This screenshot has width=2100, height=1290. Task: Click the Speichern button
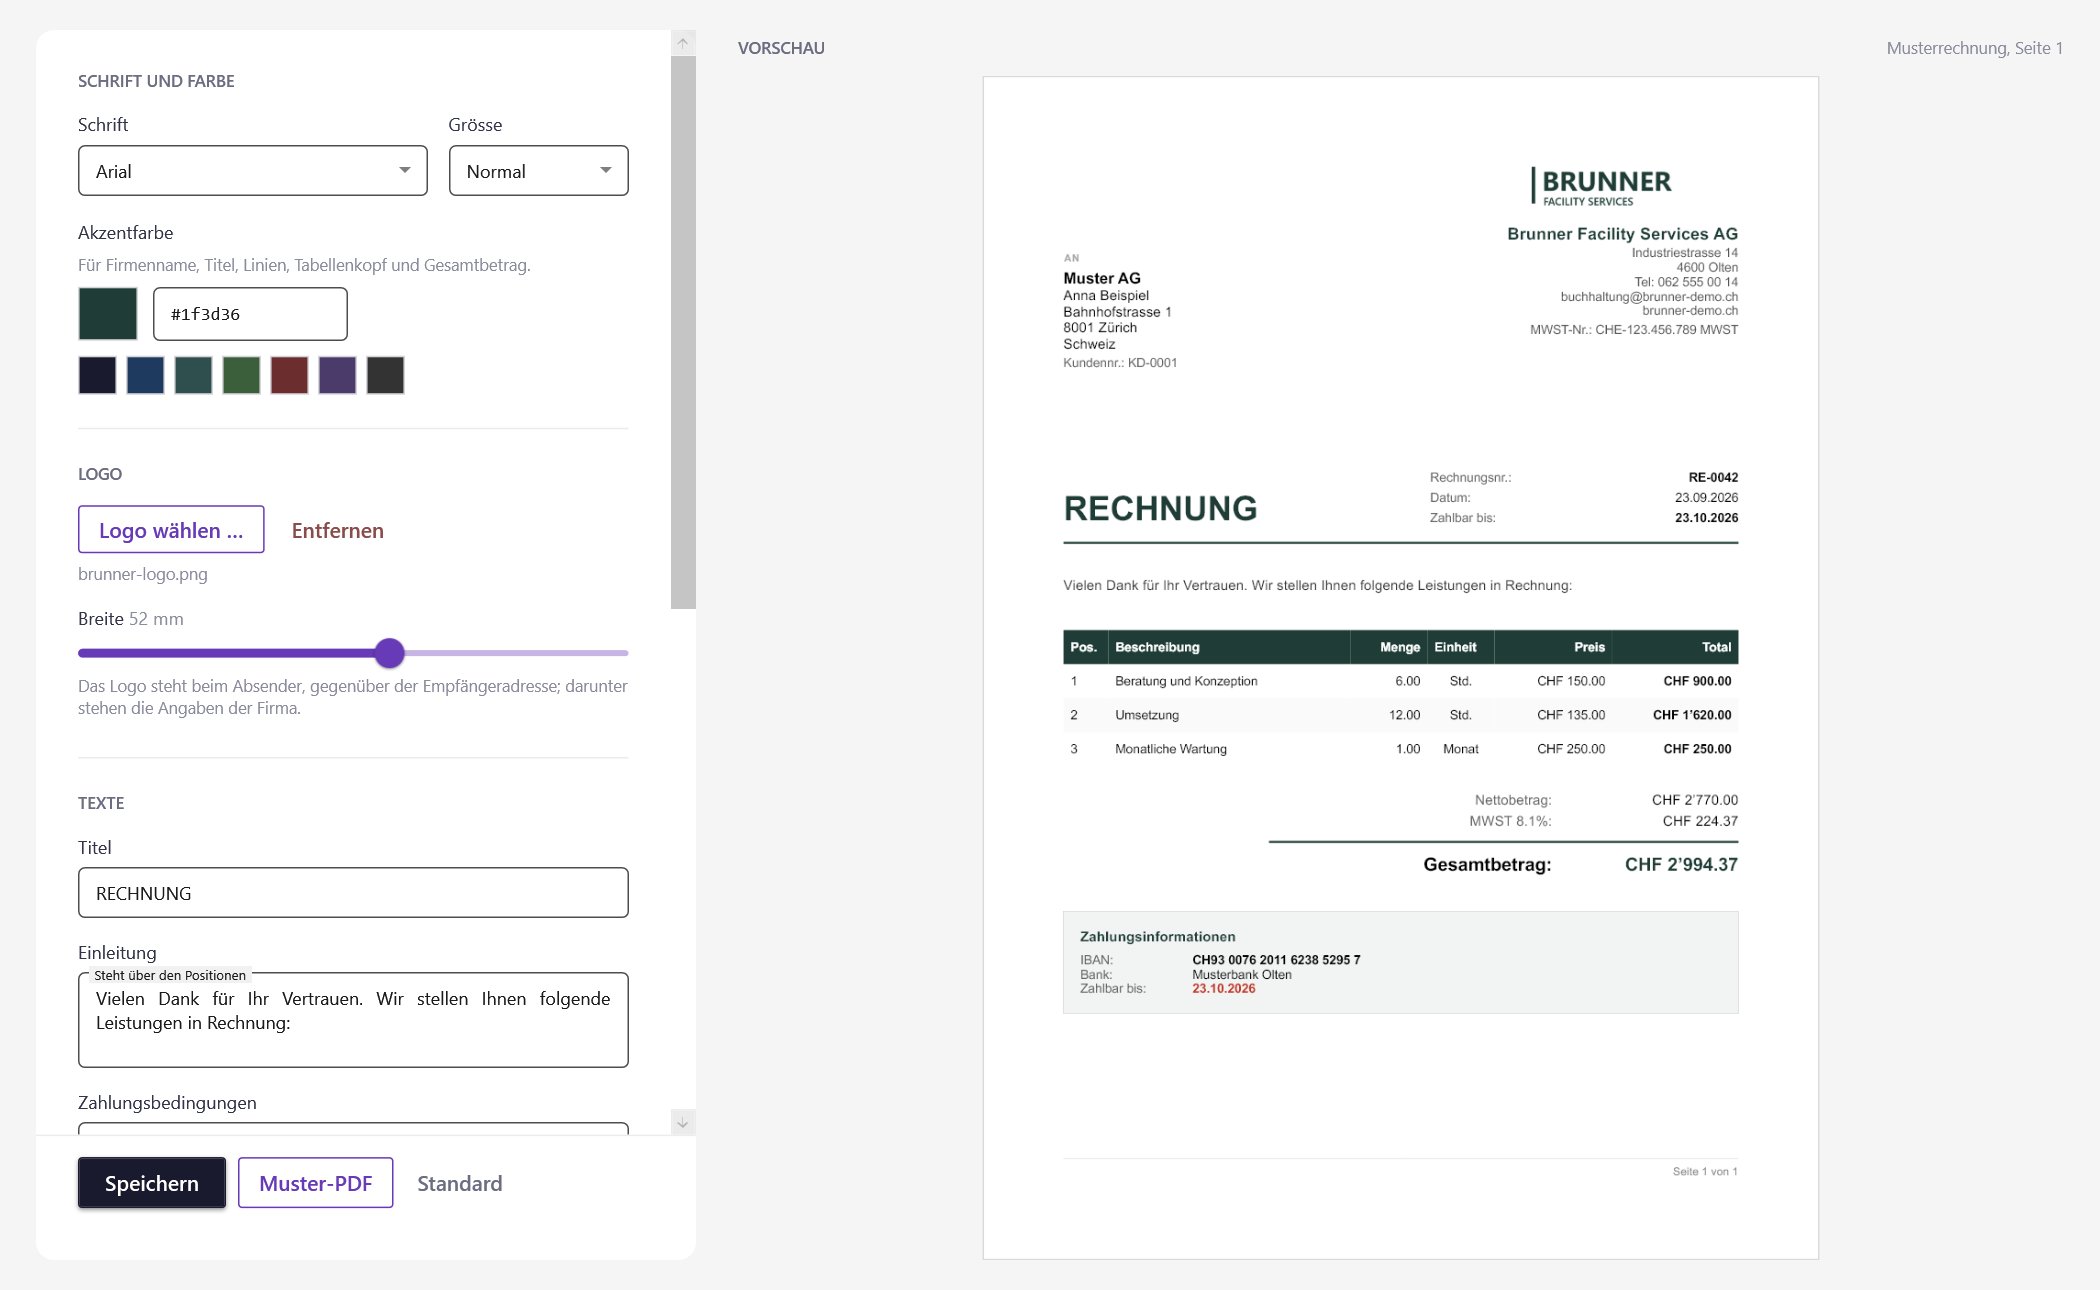[x=152, y=1183]
